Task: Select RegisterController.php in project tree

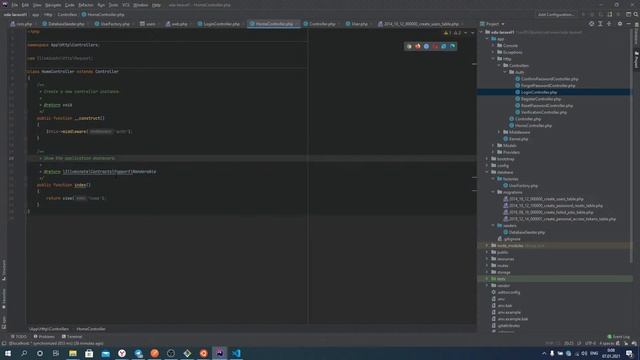Action: pyautogui.click(x=541, y=99)
